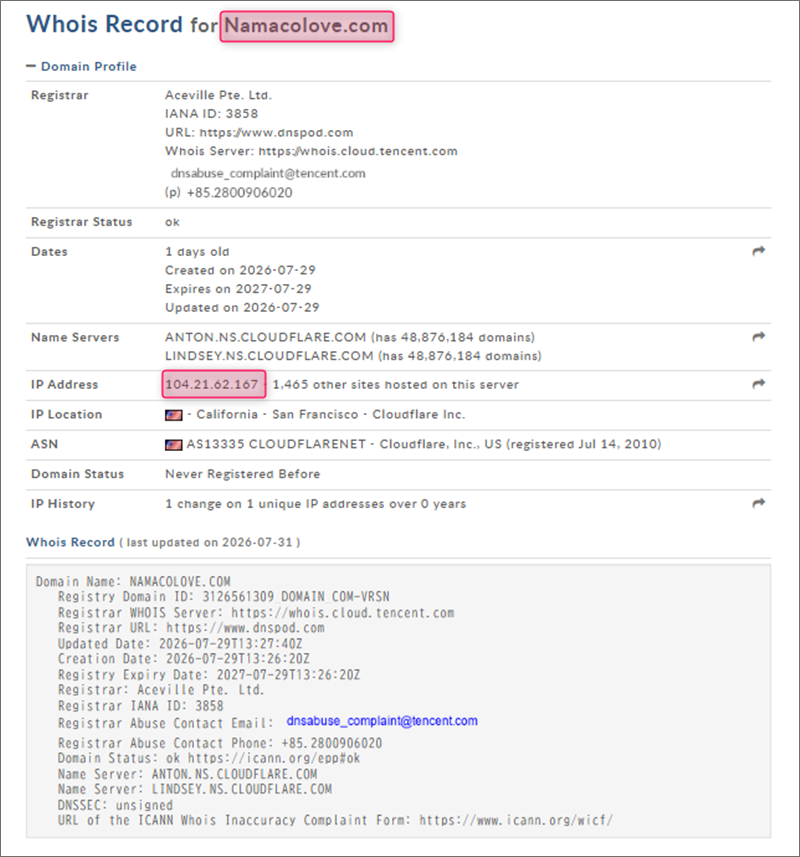Click the share arrow in IP Address row
The height and width of the screenshot is (857, 800).
click(x=758, y=384)
